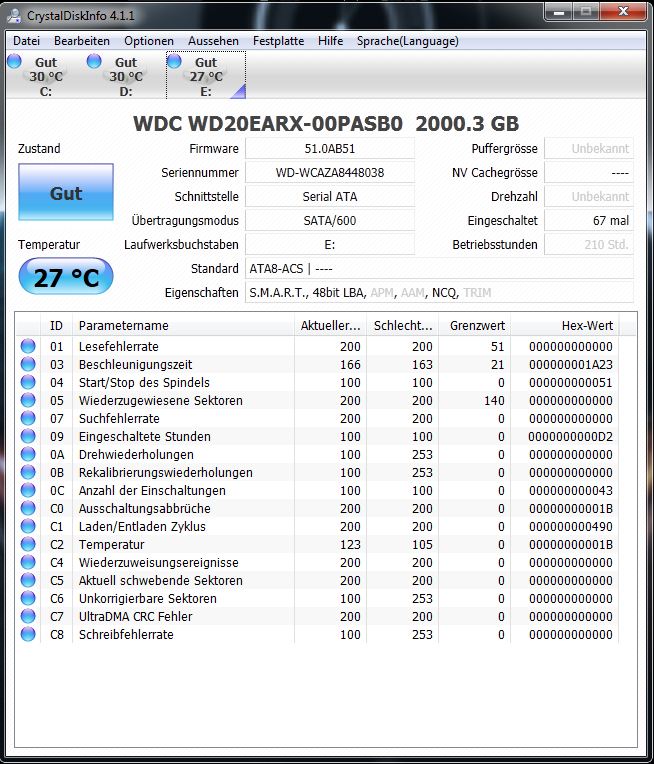Image resolution: width=654 pixels, height=764 pixels.
Task: Click status orb of Eingeschaltete Stunden
Action: click(x=28, y=436)
